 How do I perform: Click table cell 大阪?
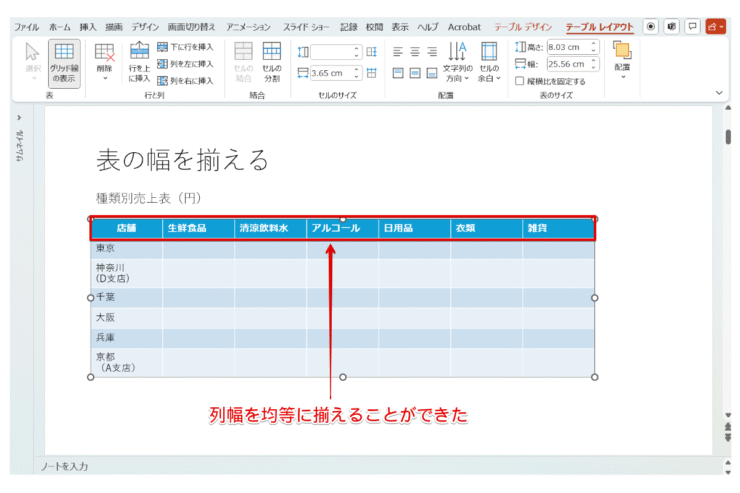(126, 318)
